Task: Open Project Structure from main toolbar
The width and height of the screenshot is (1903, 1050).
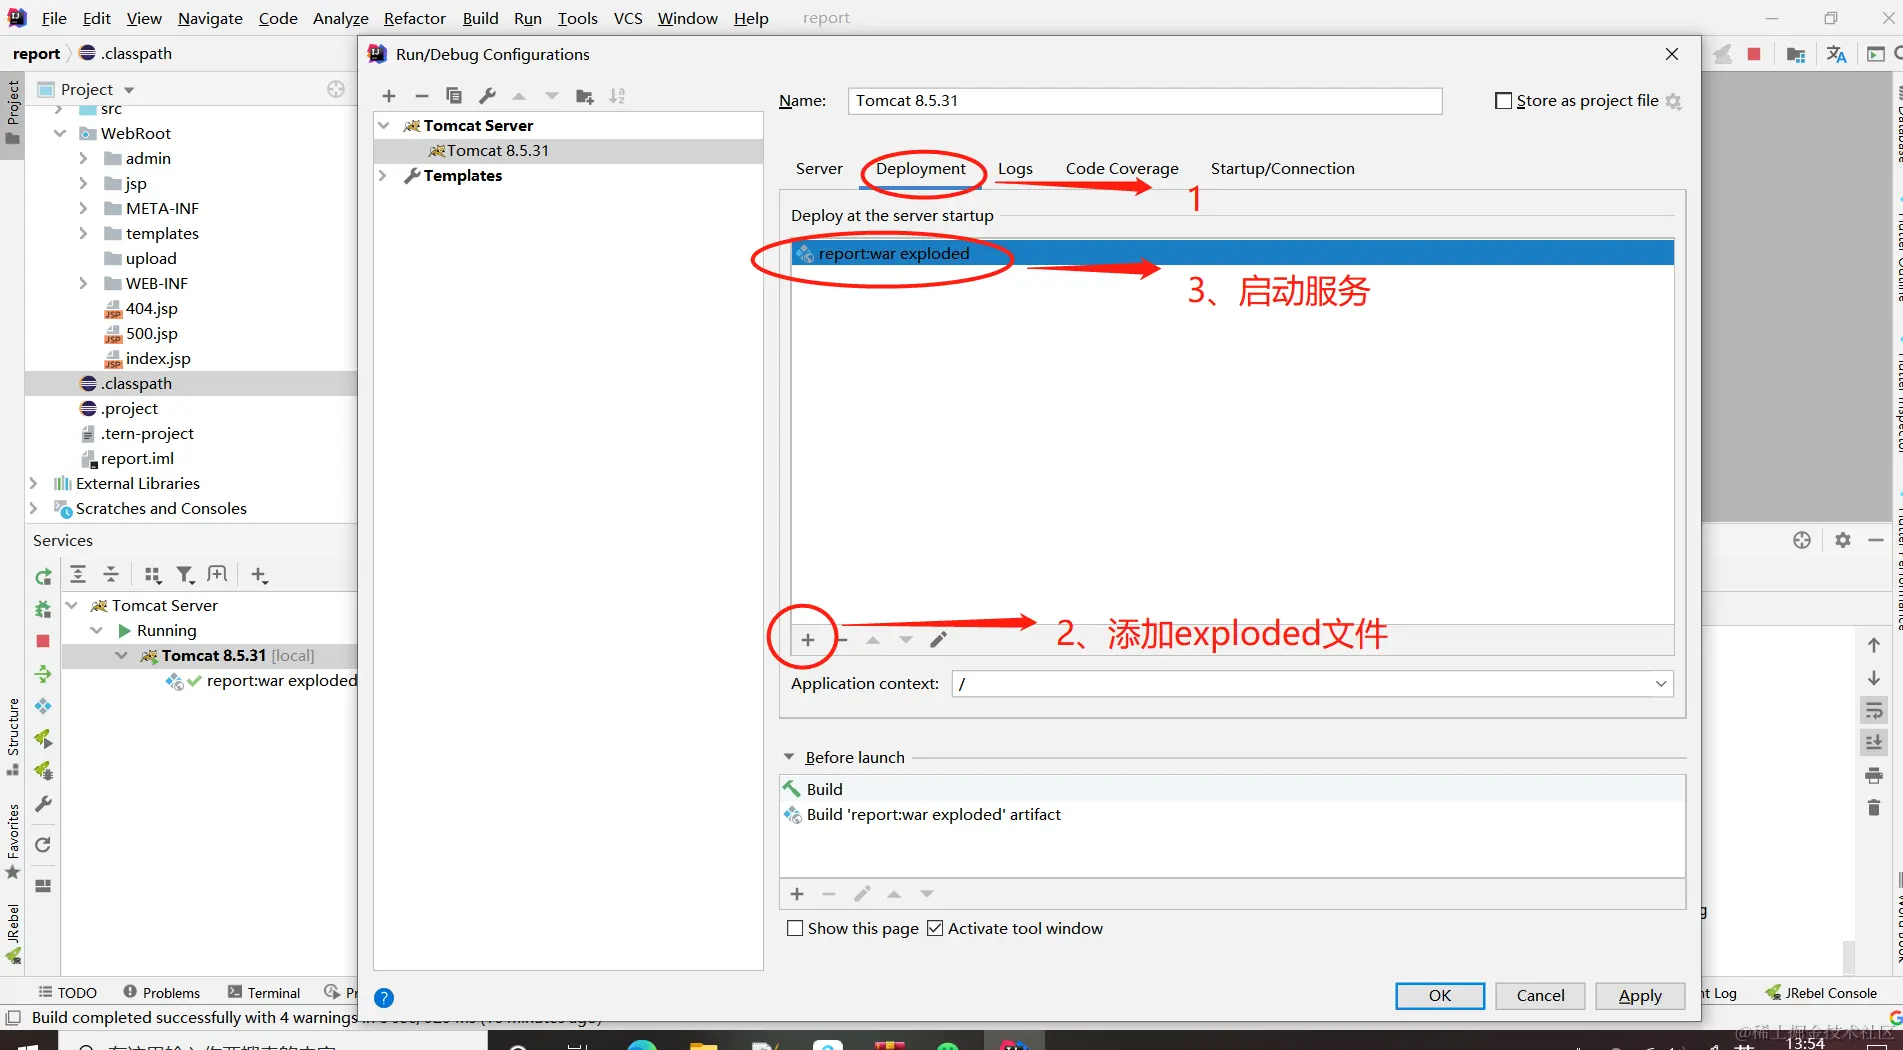Action: click(x=1796, y=54)
